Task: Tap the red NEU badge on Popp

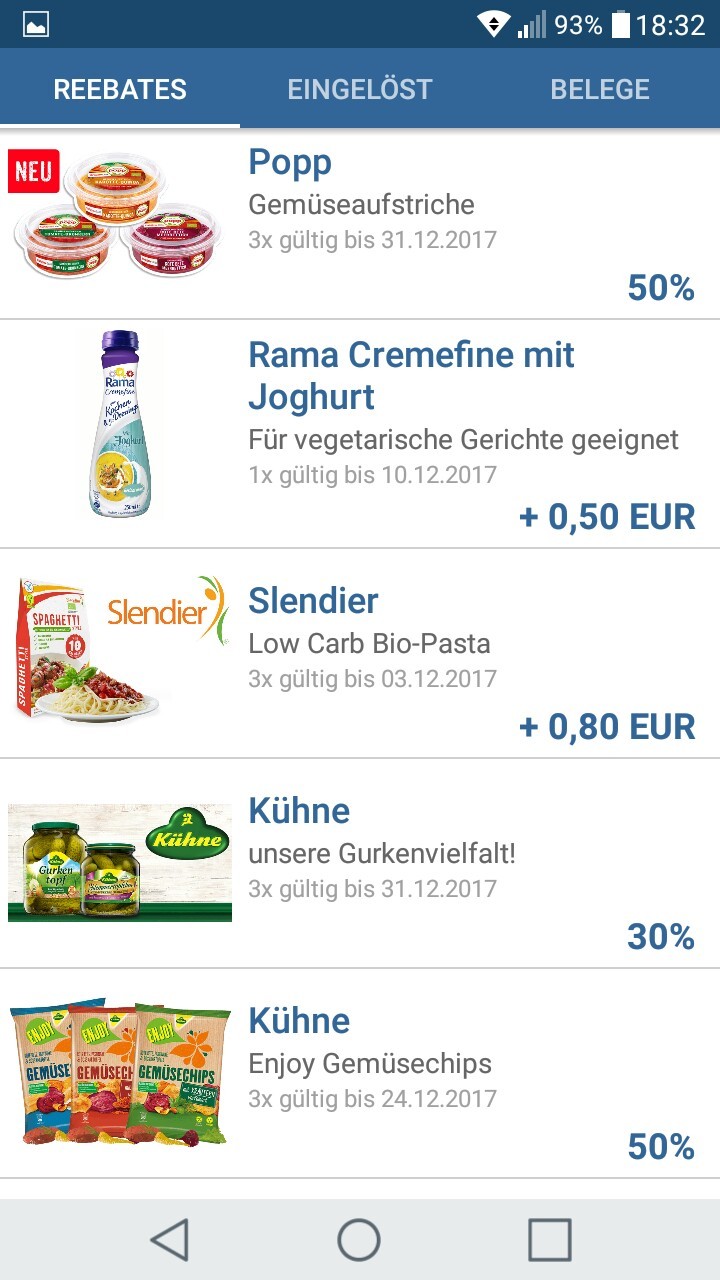Action: coord(34,171)
